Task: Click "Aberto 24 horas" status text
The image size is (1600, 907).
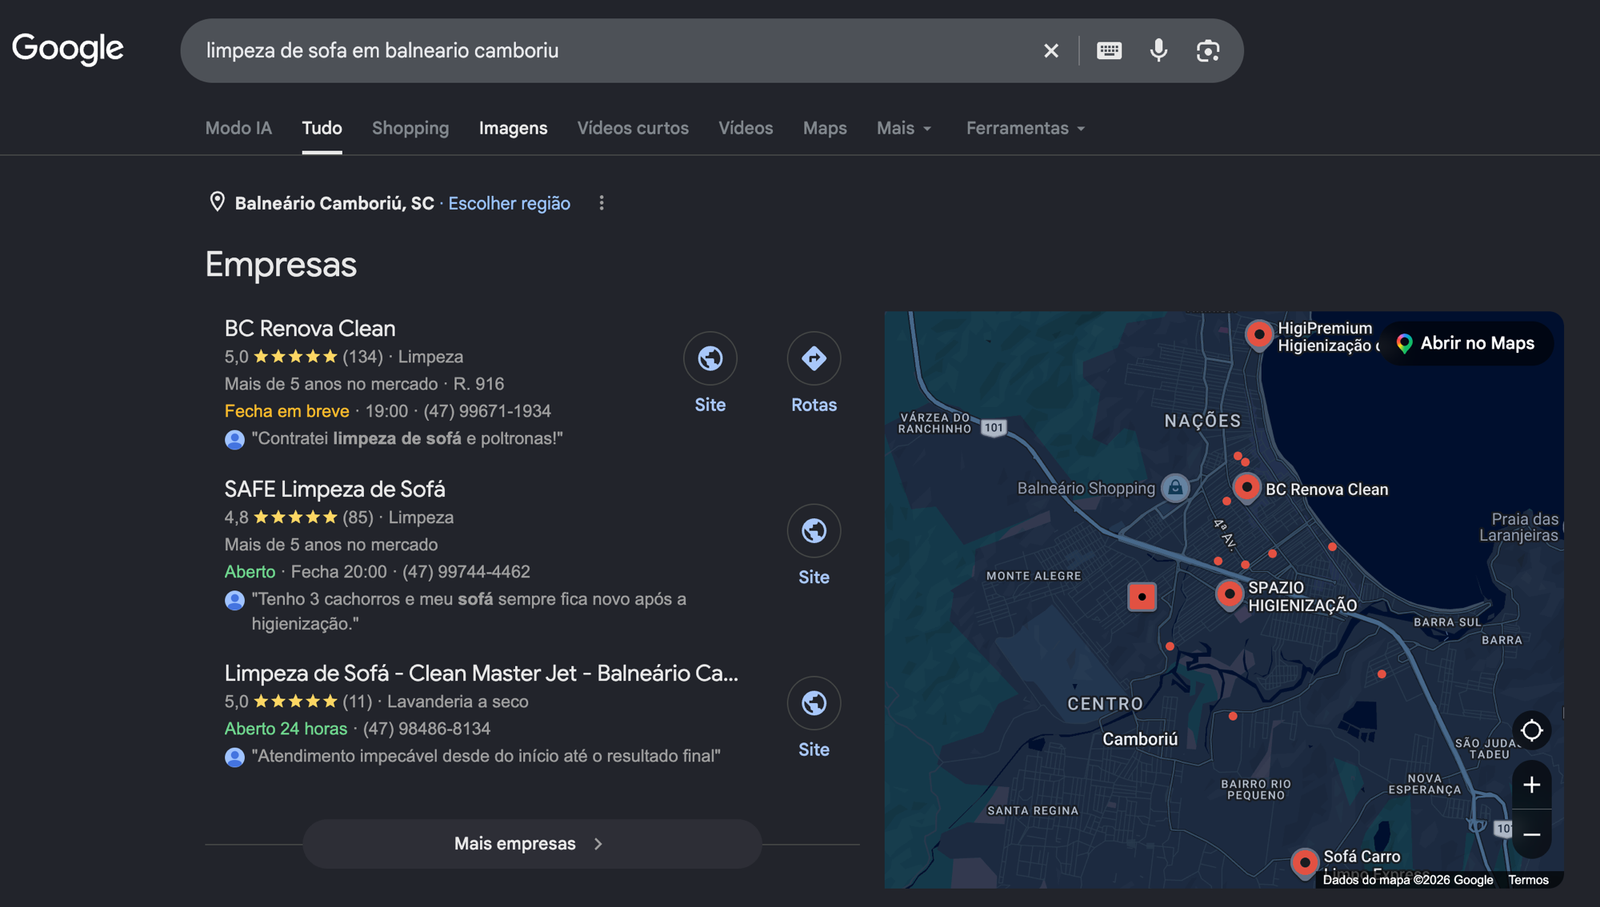Action: click(286, 729)
